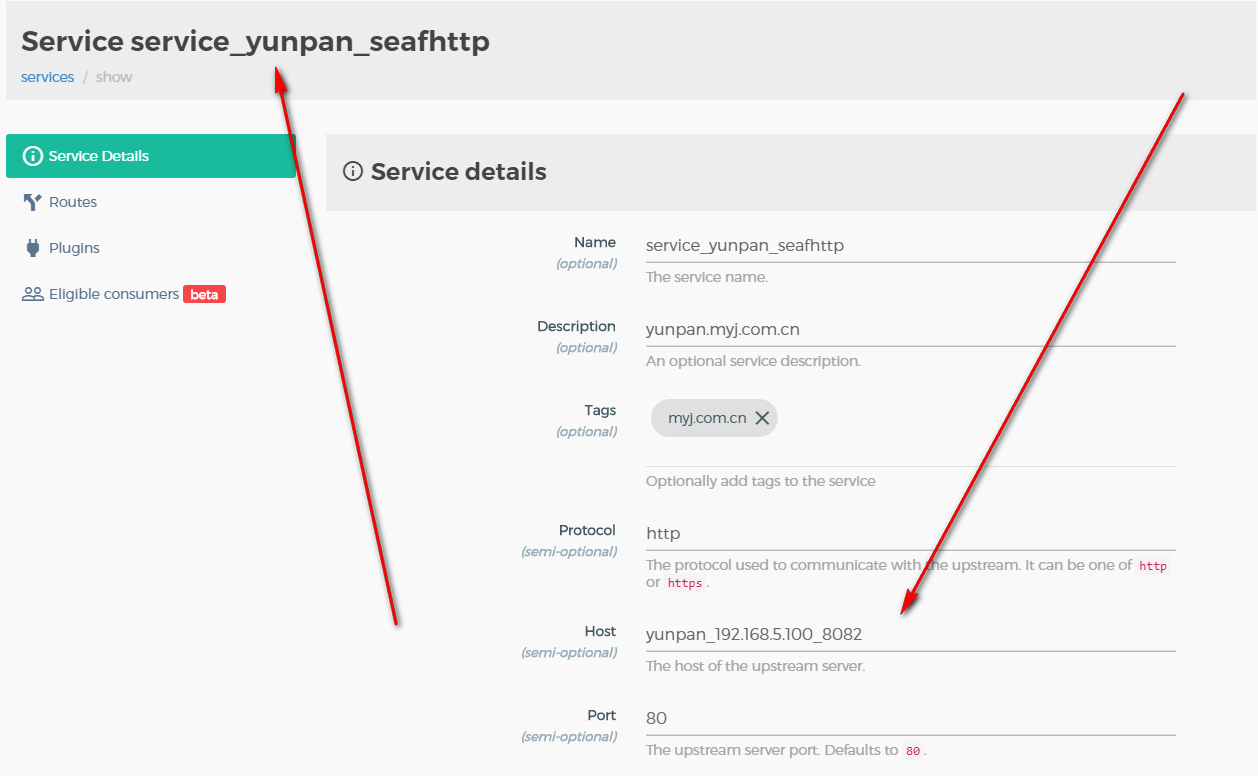This screenshot has height=776, width=1258.
Task: Click the Routes fork icon
Action: pos(32,202)
